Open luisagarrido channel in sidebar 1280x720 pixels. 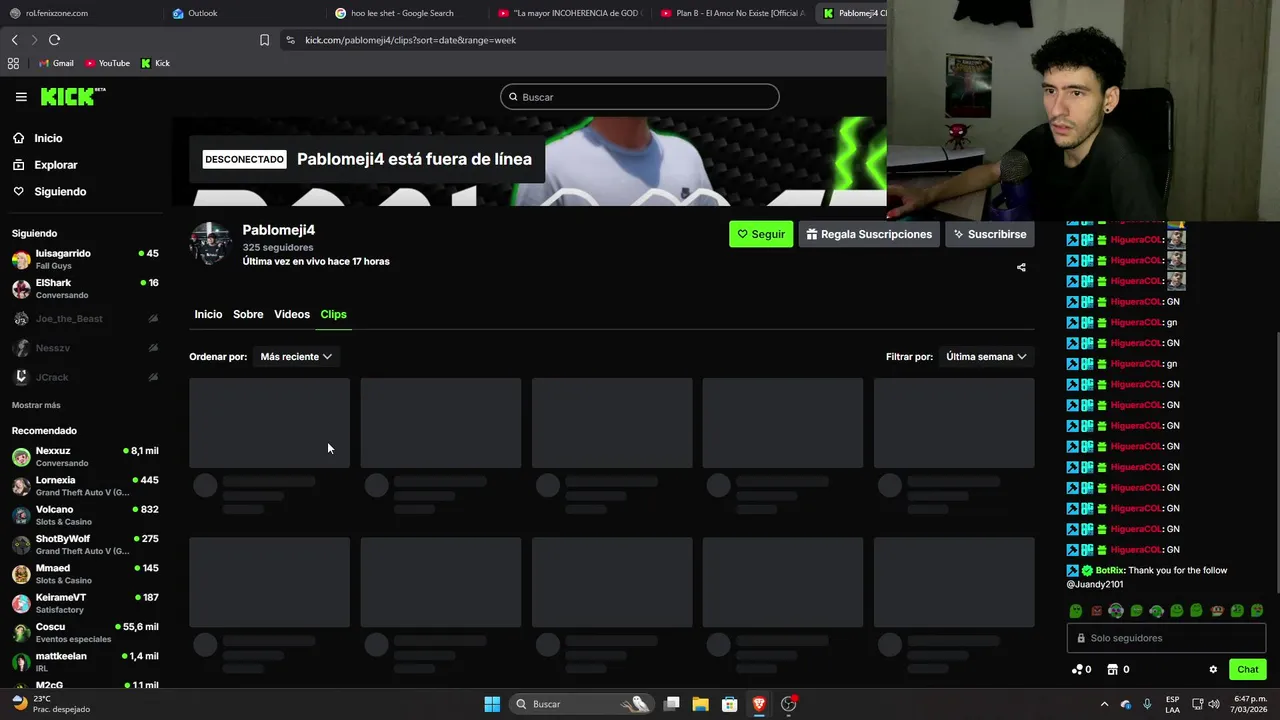pos(84,260)
